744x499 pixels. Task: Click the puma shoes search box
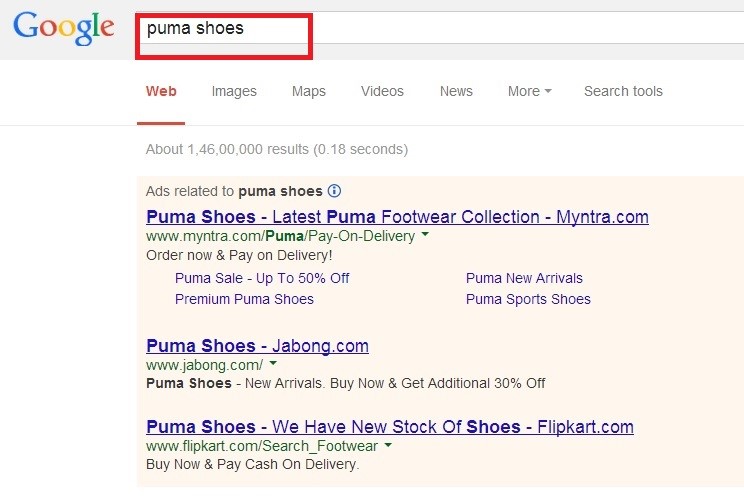(440, 28)
